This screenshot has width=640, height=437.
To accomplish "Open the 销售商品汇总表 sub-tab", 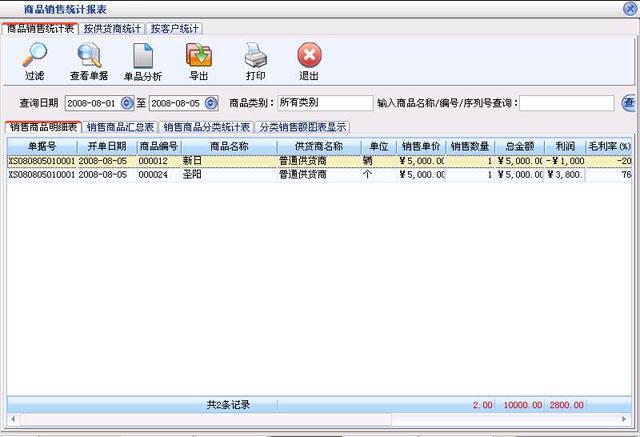I will tap(120, 127).
